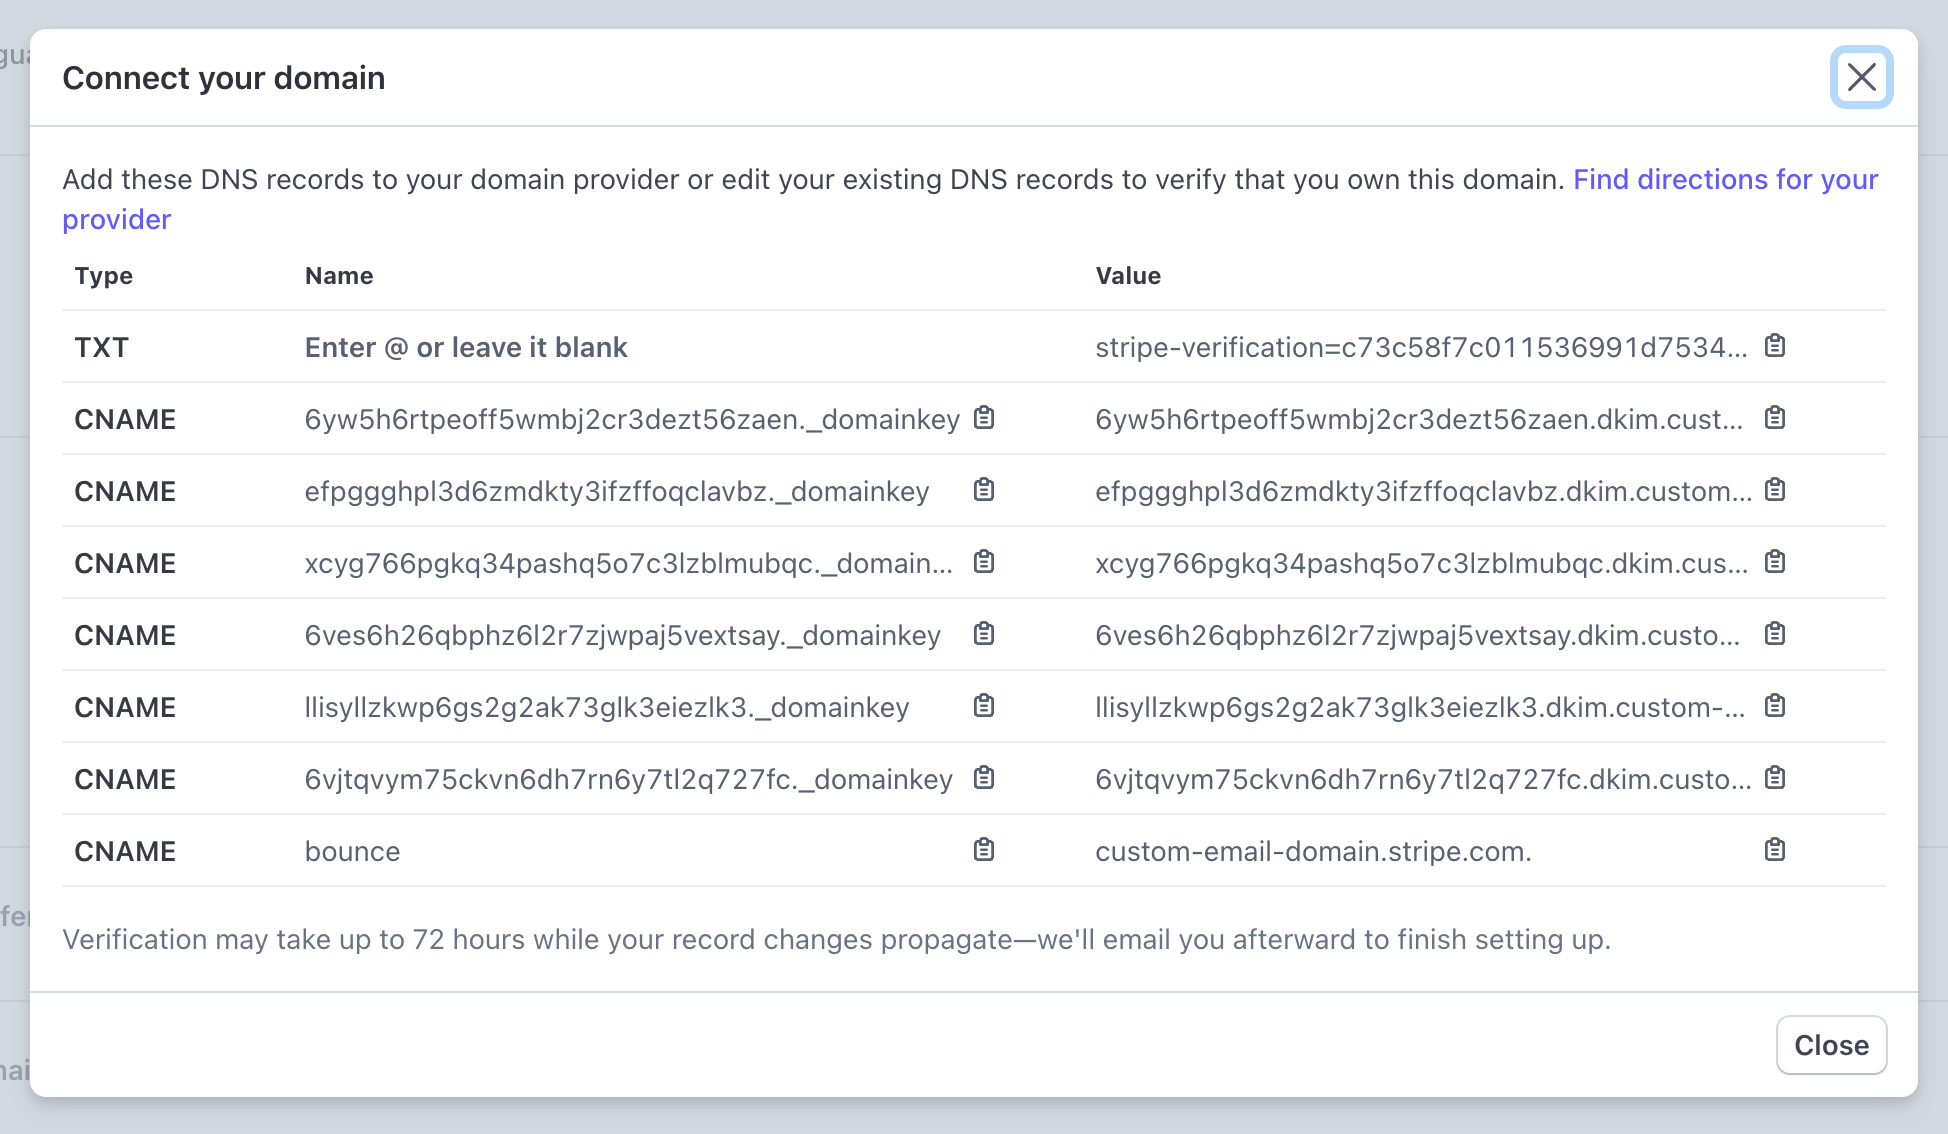Copy the custom-email-domain.stripe.com value
Screen dimensions: 1948x1134
pyautogui.click(x=1775, y=850)
